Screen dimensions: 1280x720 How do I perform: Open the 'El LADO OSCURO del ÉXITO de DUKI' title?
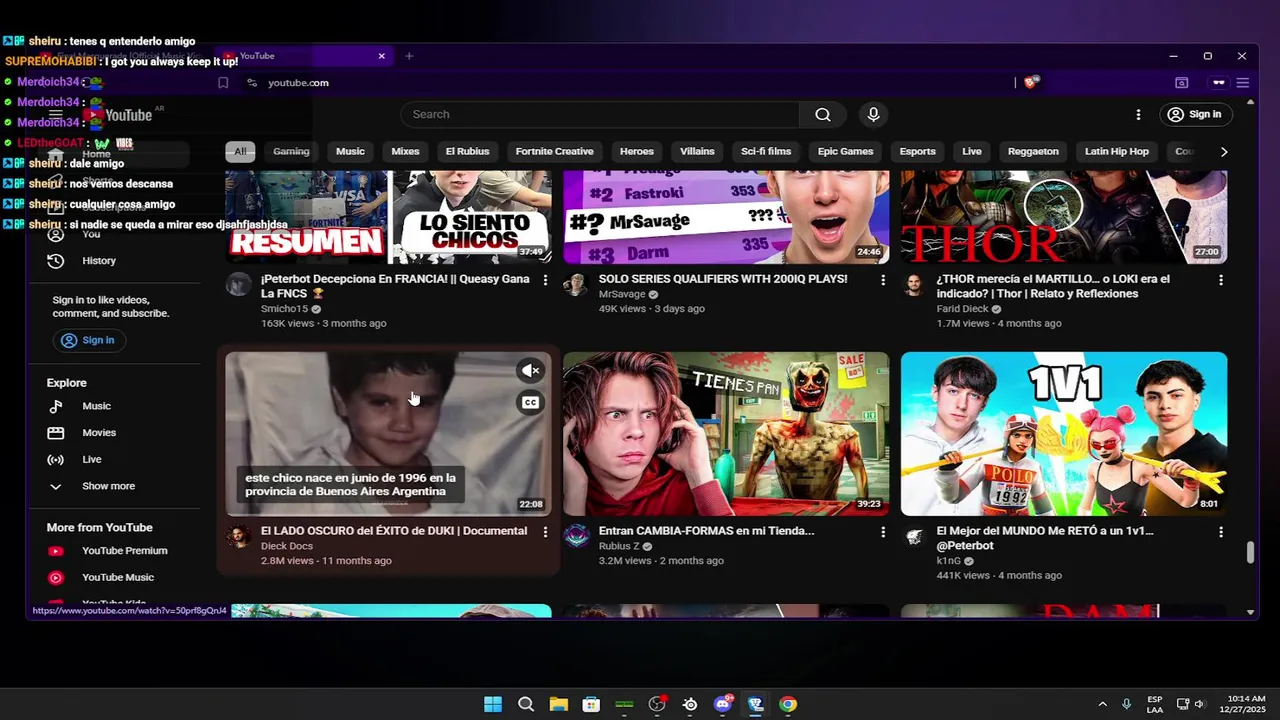394,531
